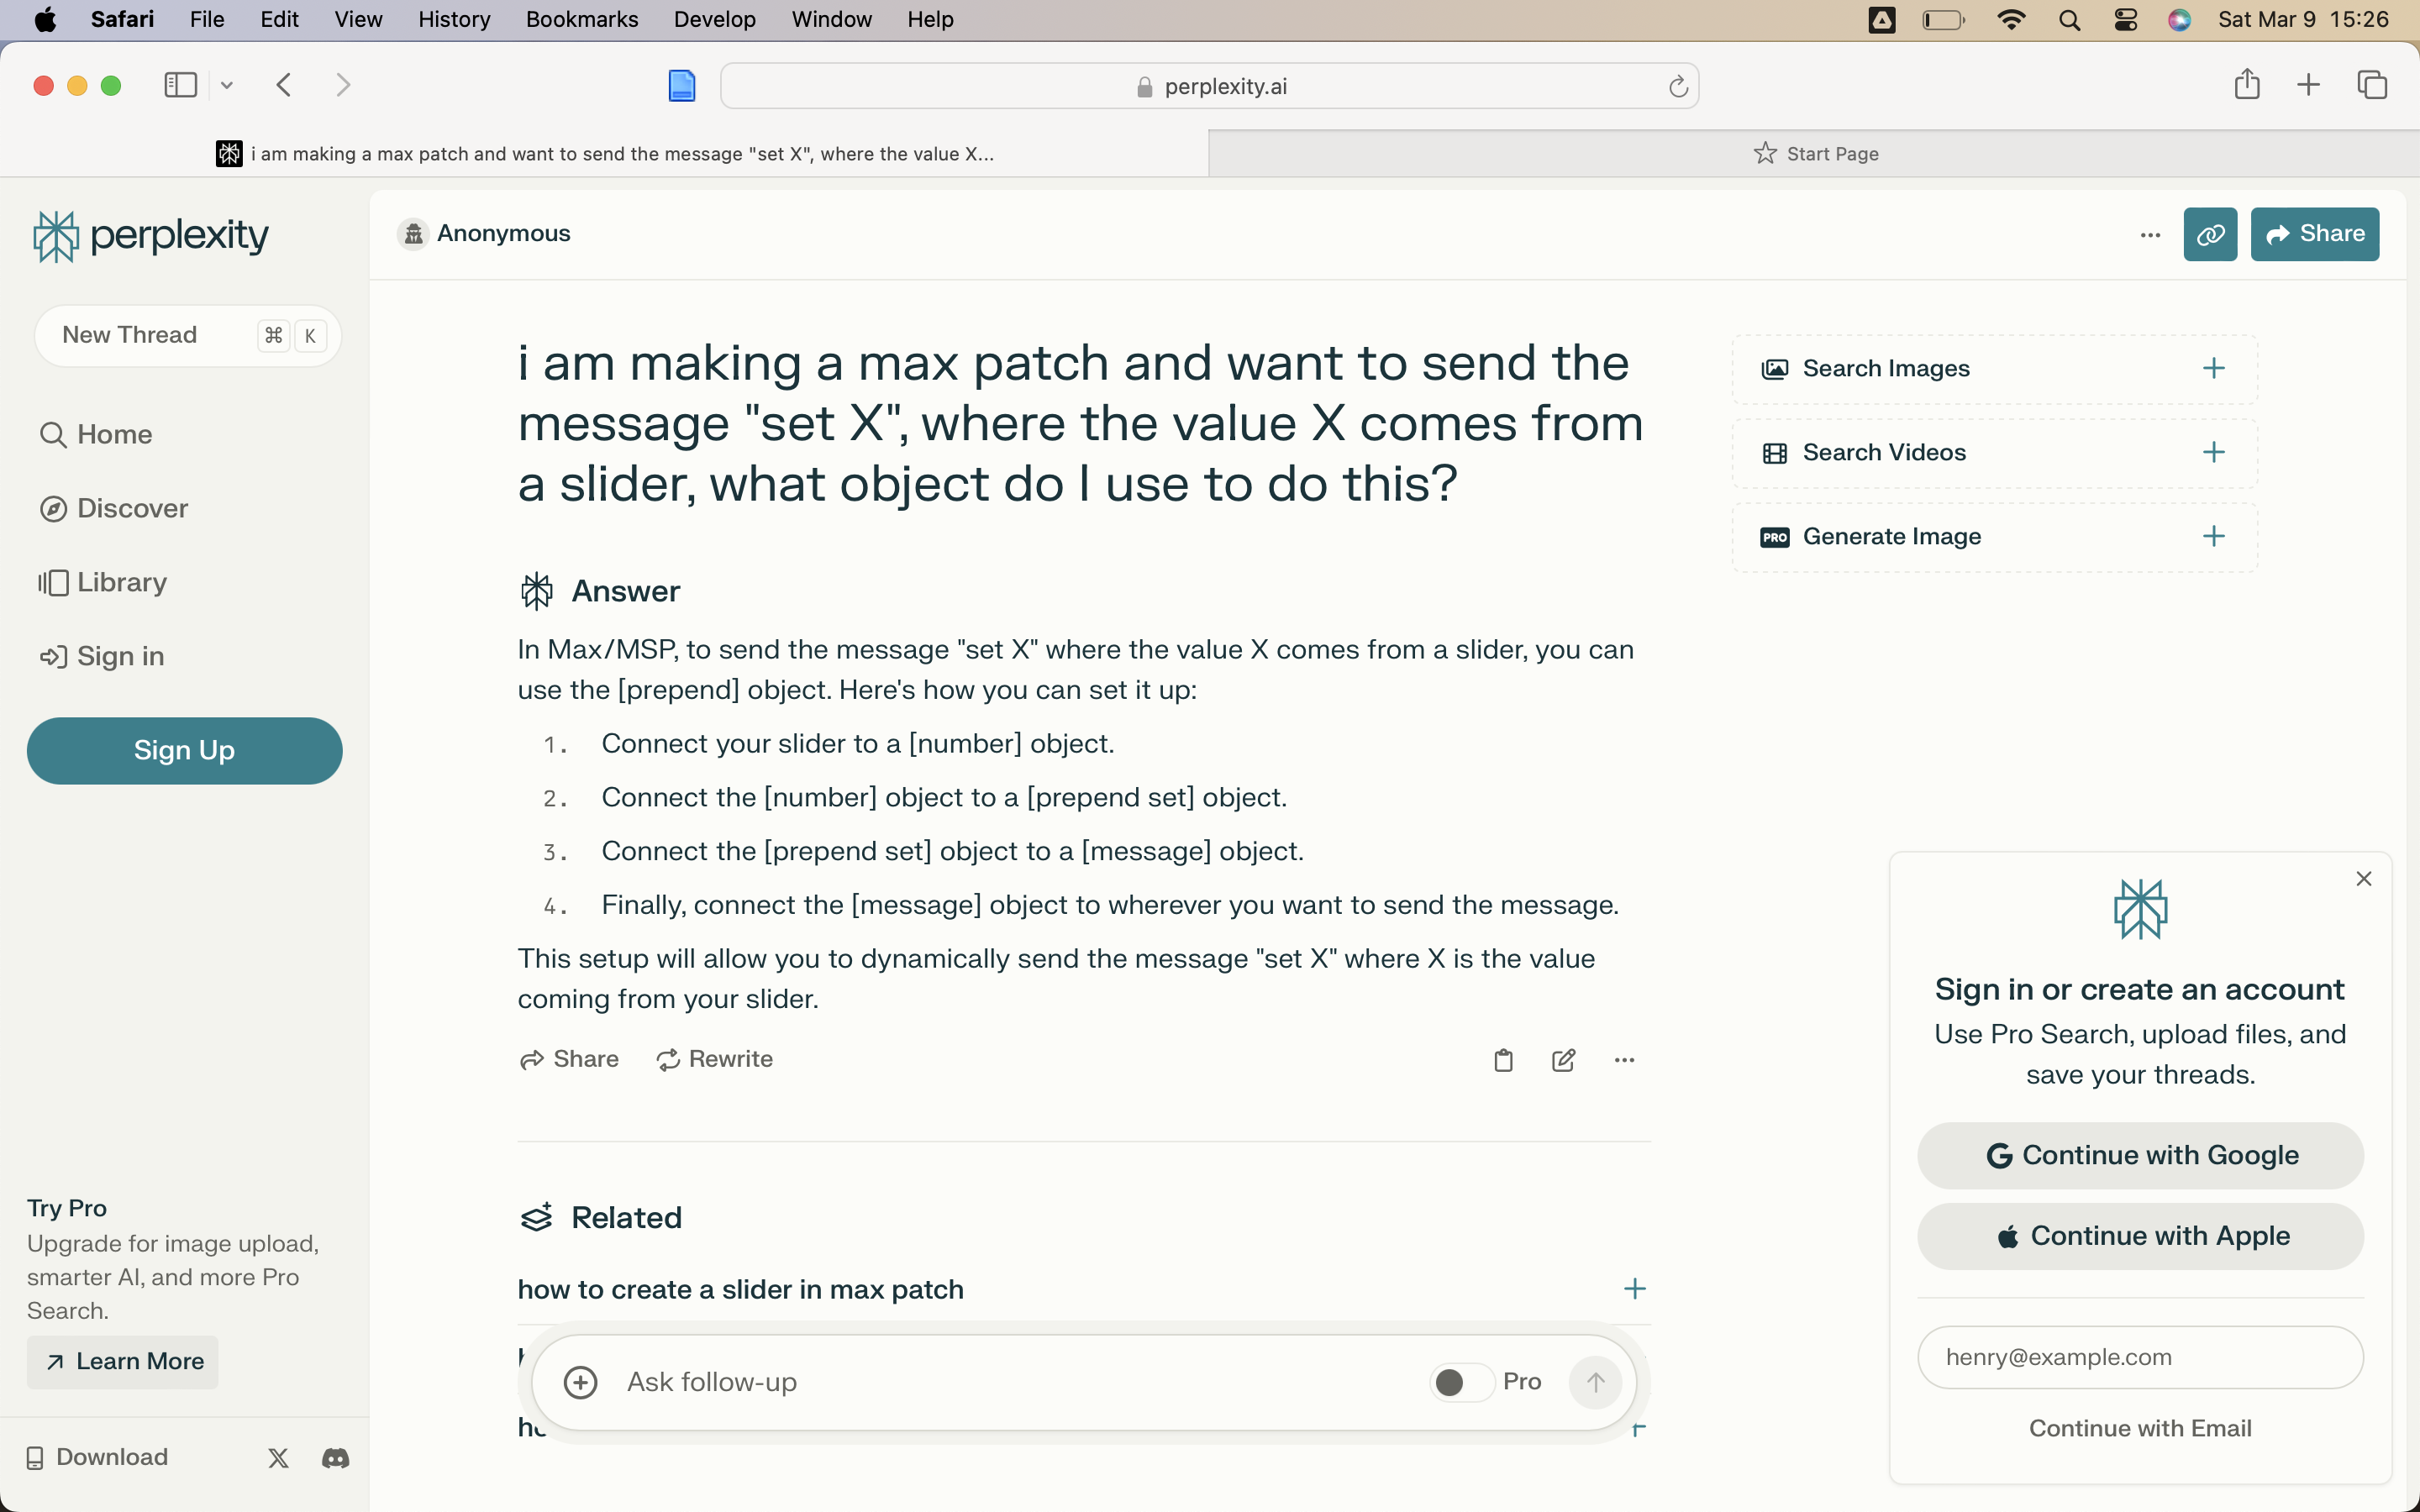The image size is (2420, 1512).
Task: Click the Rewrite answer link
Action: tap(714, 1059)
